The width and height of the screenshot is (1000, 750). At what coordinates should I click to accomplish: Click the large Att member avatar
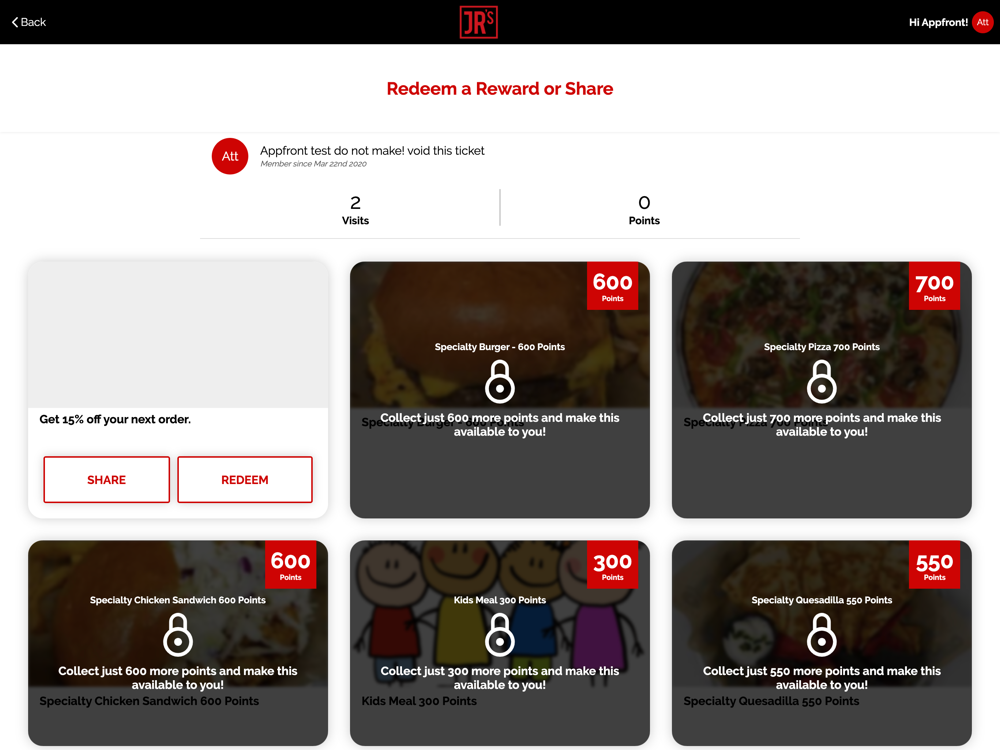pyautogui.click(x=230, y=156)
